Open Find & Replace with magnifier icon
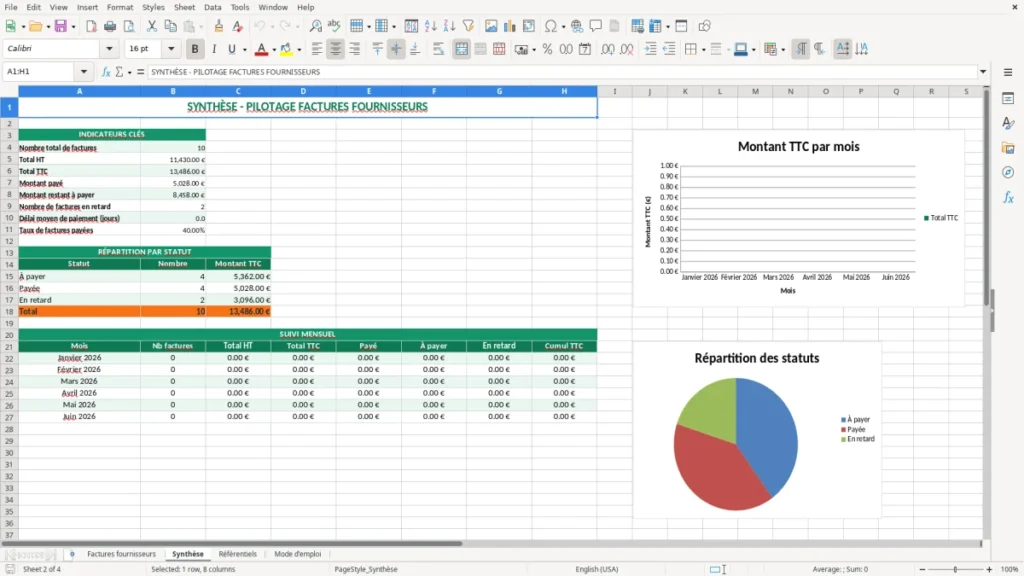 click(x=315, y=26)
